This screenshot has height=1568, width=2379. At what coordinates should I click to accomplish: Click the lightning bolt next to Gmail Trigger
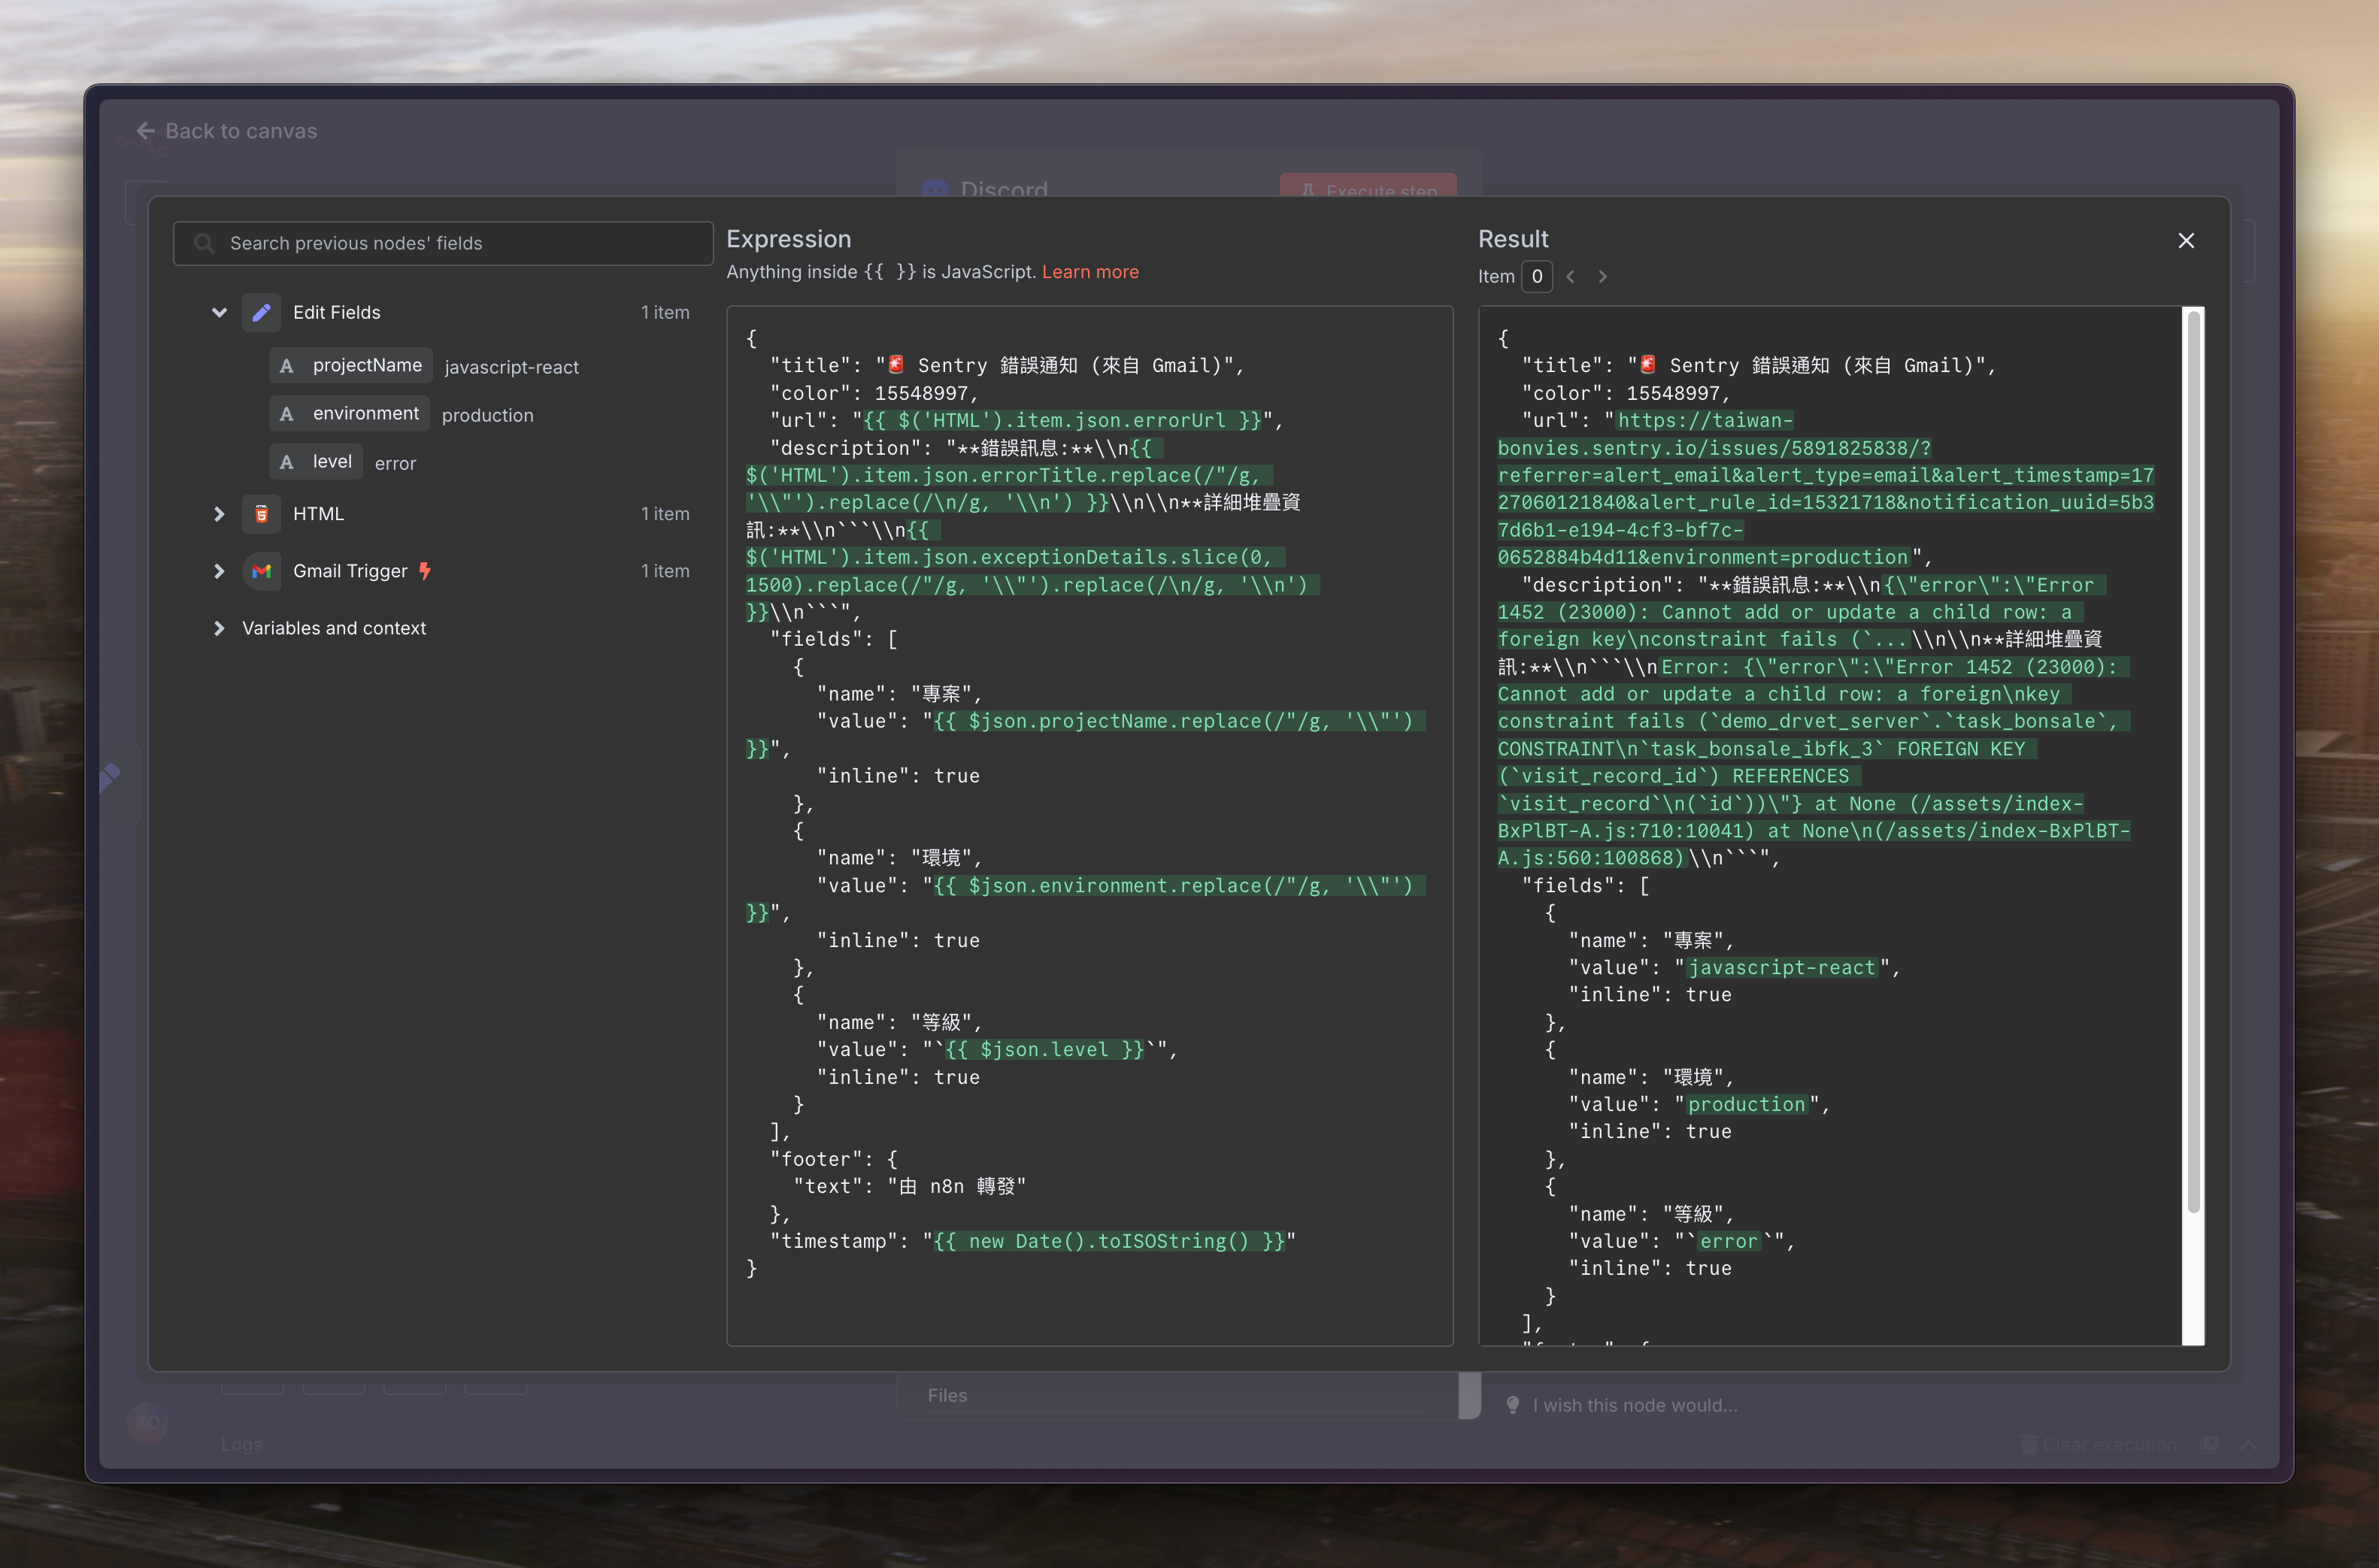click(425, 571)
